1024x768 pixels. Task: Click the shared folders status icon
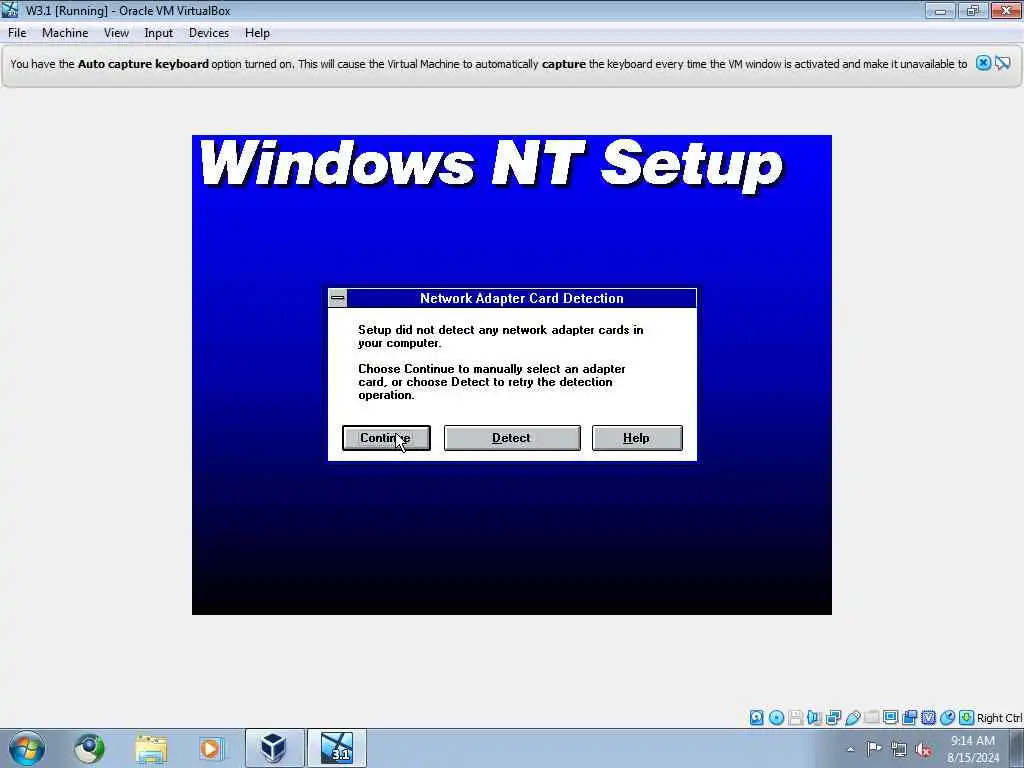click(x=872, y=718)
